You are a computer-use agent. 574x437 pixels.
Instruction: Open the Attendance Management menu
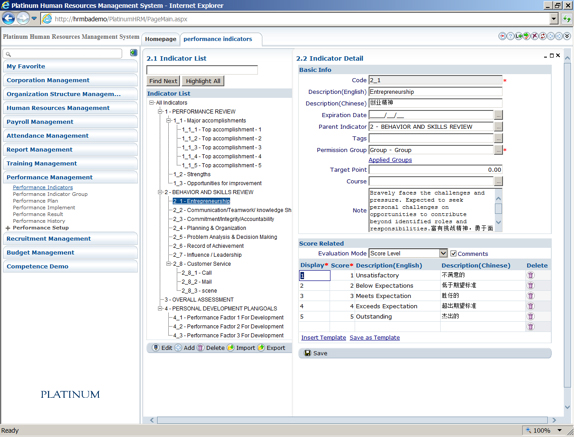click(70, 136)
